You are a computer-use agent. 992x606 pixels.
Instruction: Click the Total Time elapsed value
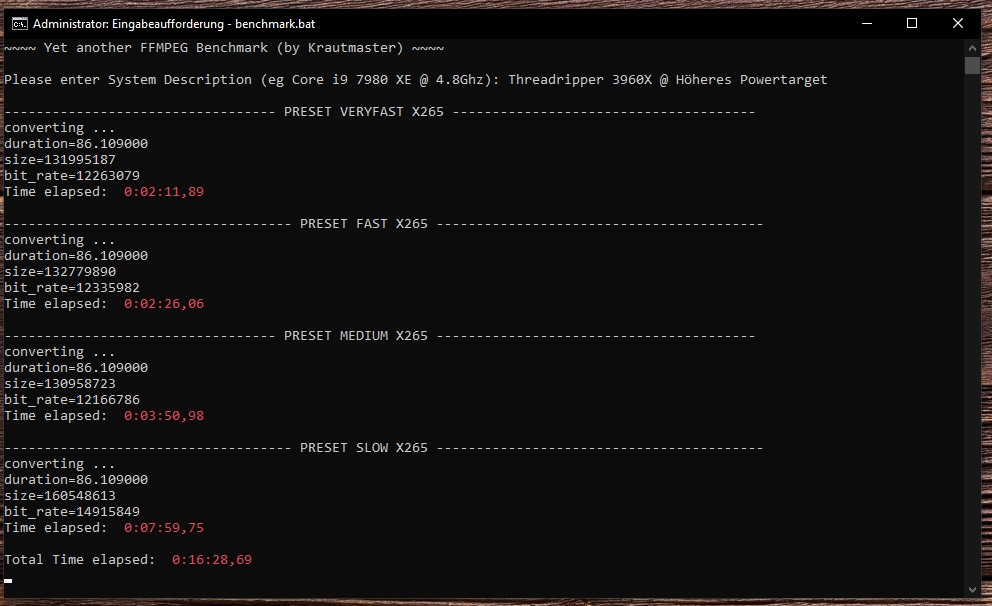[212, 559]
